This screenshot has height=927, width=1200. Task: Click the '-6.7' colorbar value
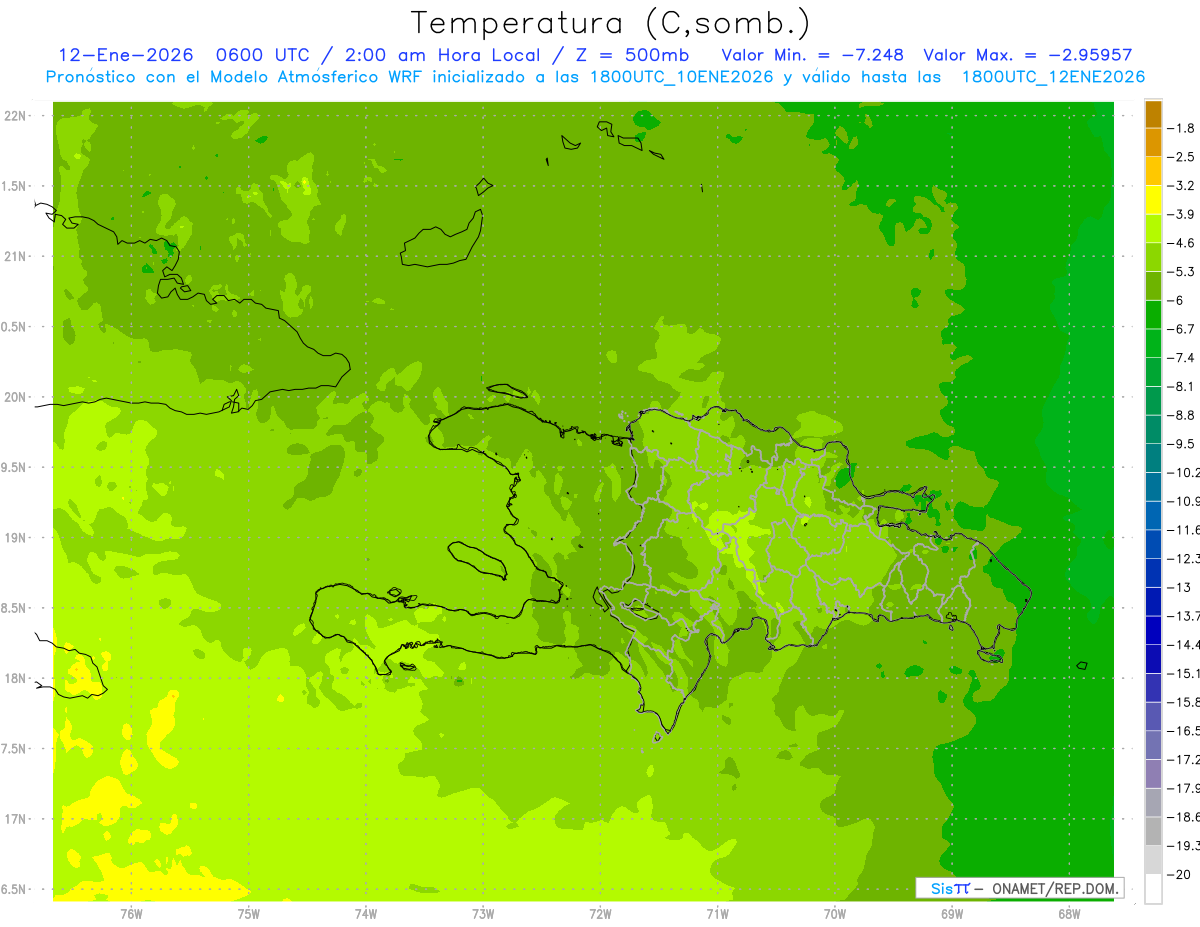pos(1182,329)
